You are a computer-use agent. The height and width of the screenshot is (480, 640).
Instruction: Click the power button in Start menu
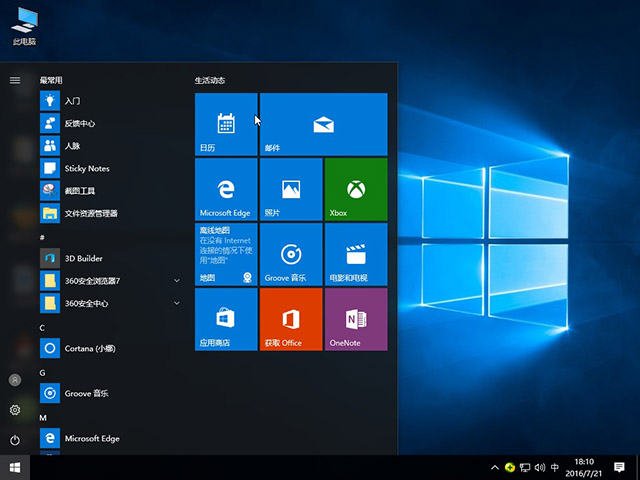[x=15, y=440]
